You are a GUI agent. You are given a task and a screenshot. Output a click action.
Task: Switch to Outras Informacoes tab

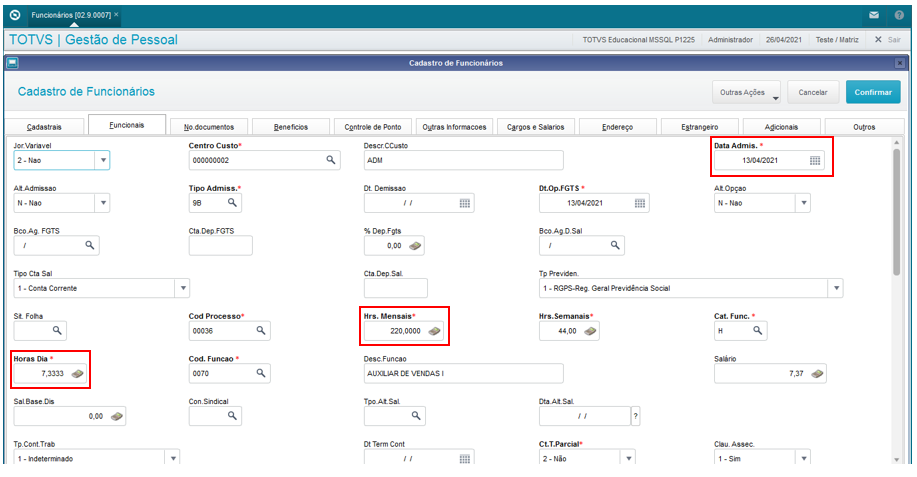pyautogui.click(x=454, y=127)
